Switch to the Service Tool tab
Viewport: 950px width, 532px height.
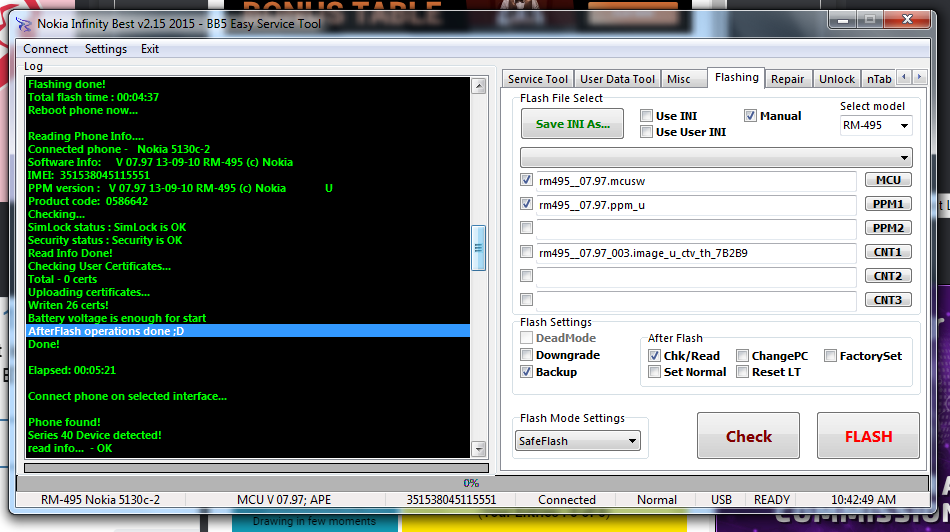(x=537, y=79)
